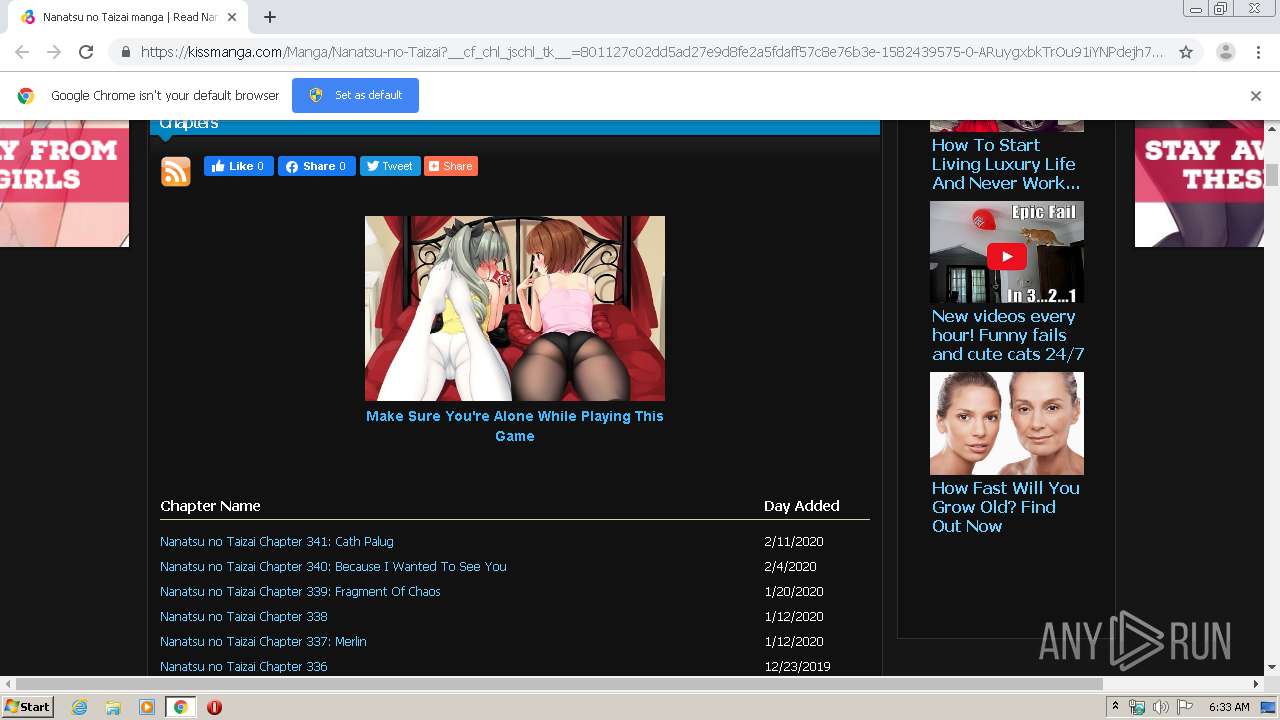Close the Nanatsu no Taizai tab
This screenshot has height=720, width=1280.
tap(233, 17)
